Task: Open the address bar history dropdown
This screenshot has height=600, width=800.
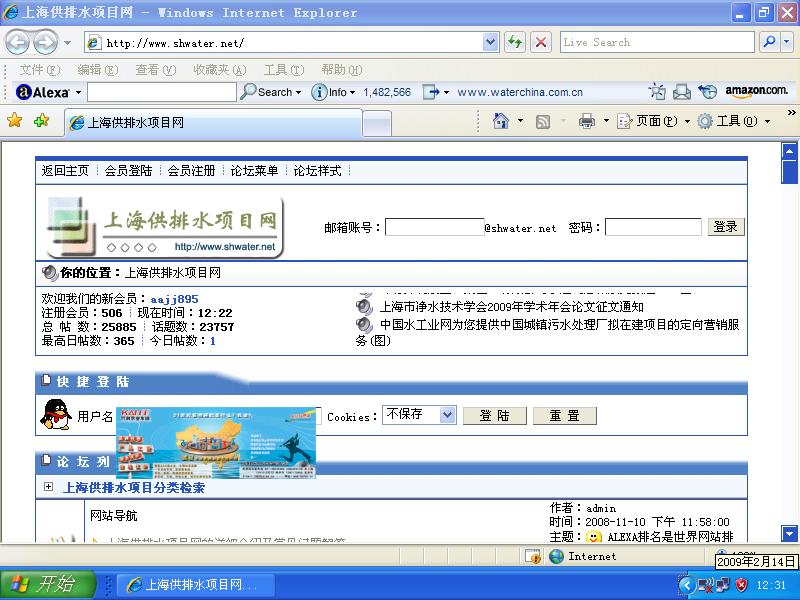Action: point(489,42)
